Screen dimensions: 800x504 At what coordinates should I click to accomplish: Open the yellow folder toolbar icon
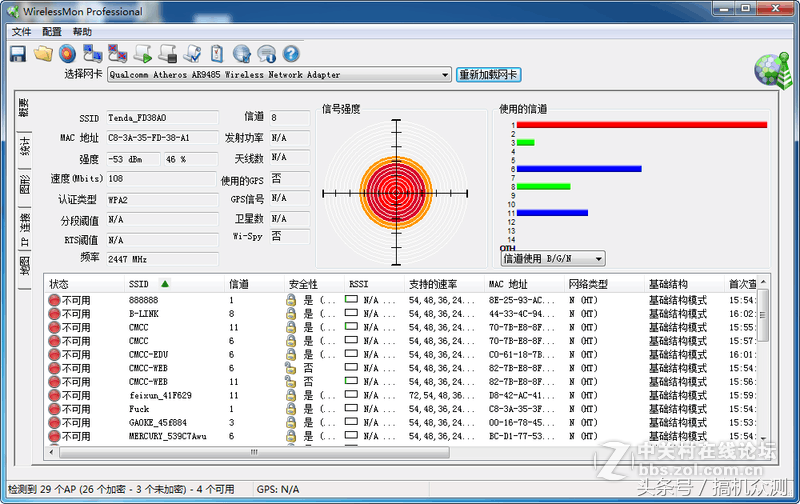(43, 54)
